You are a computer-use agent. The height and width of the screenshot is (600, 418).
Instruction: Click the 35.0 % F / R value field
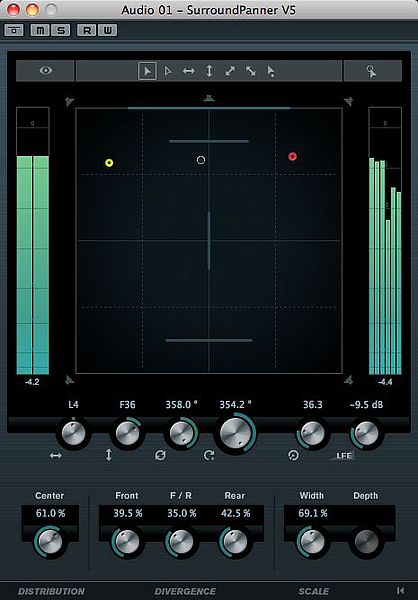pos(181,514)
